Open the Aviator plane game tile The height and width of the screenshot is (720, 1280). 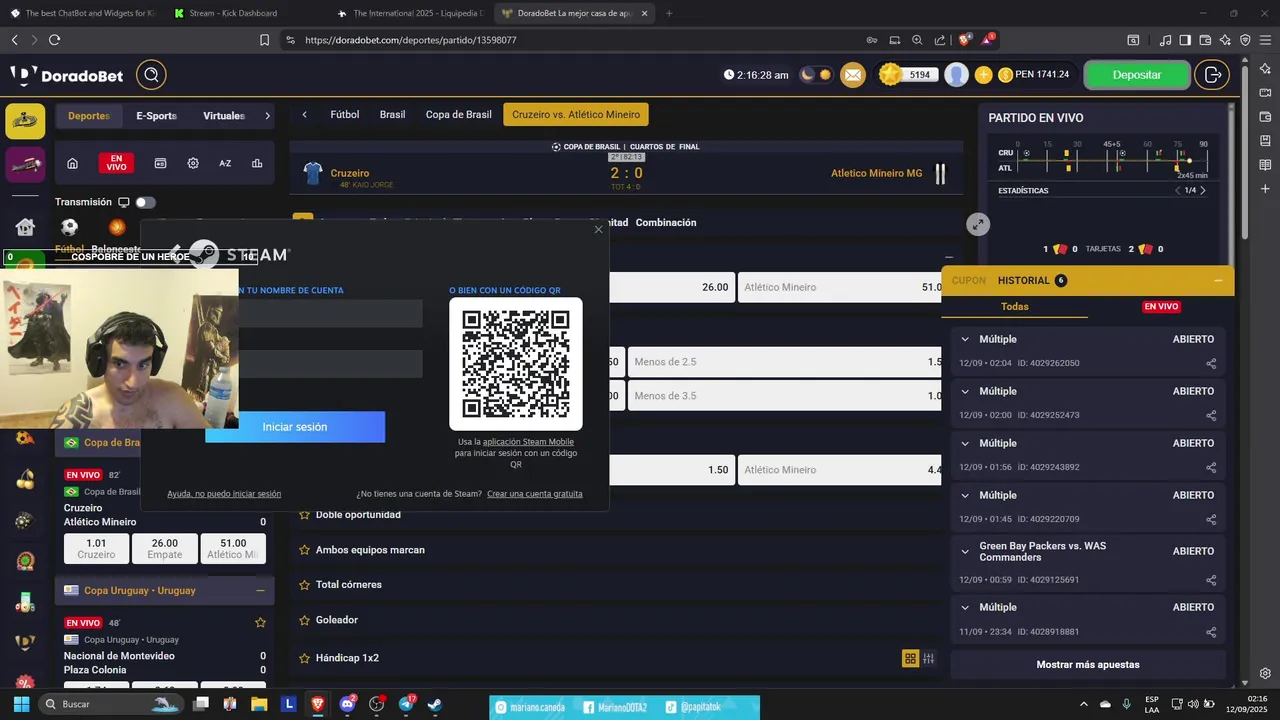[25, 164]
